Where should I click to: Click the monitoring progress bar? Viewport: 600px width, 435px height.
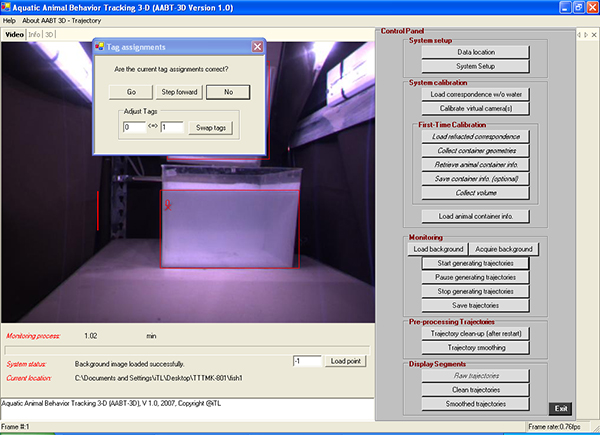tap(187, 350)
